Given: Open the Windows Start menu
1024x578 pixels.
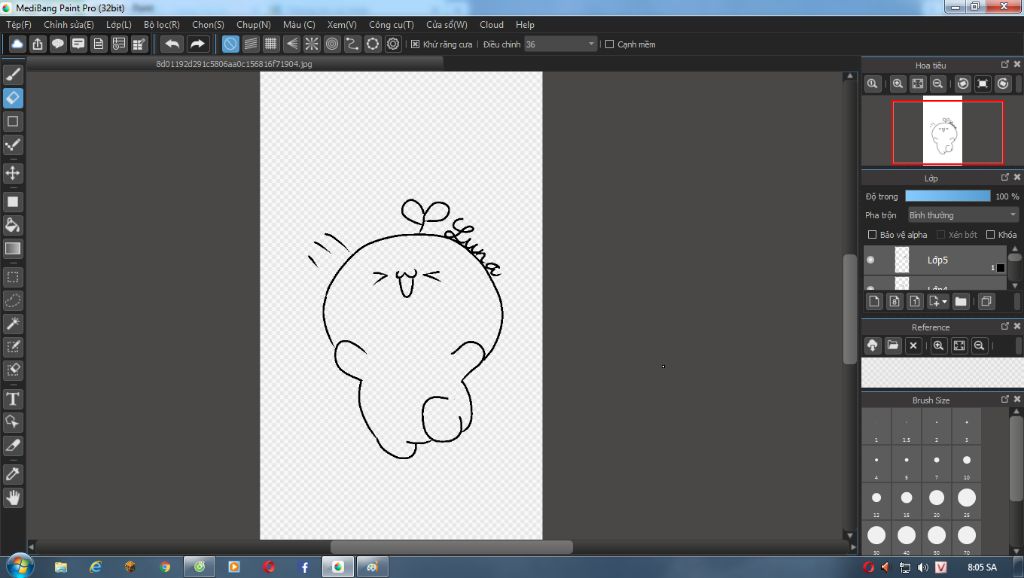Looking at the screenshot, I should (x=20, y=566).
